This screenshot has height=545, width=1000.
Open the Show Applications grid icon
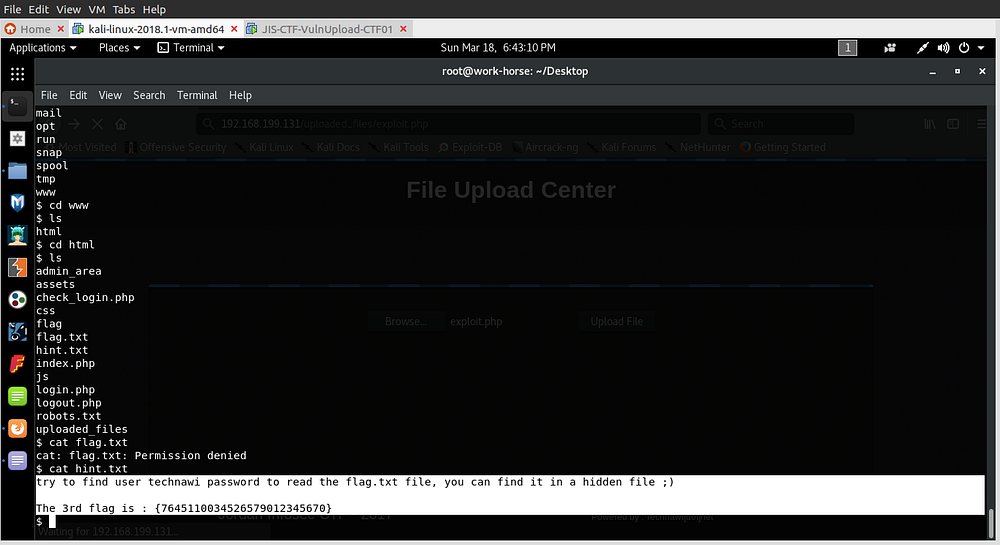(17, 74)
